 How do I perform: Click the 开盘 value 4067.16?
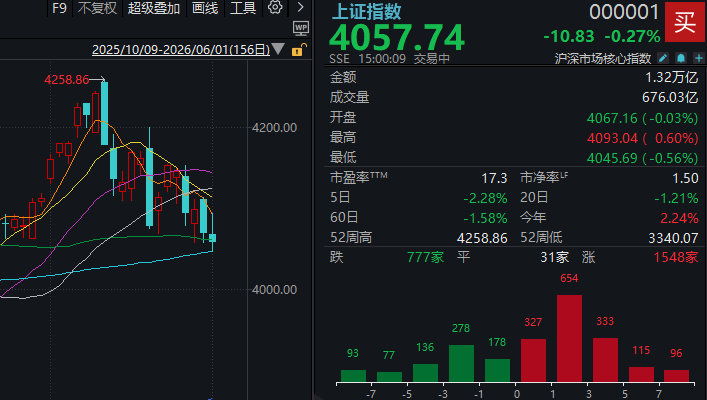(x=612, y=118)
